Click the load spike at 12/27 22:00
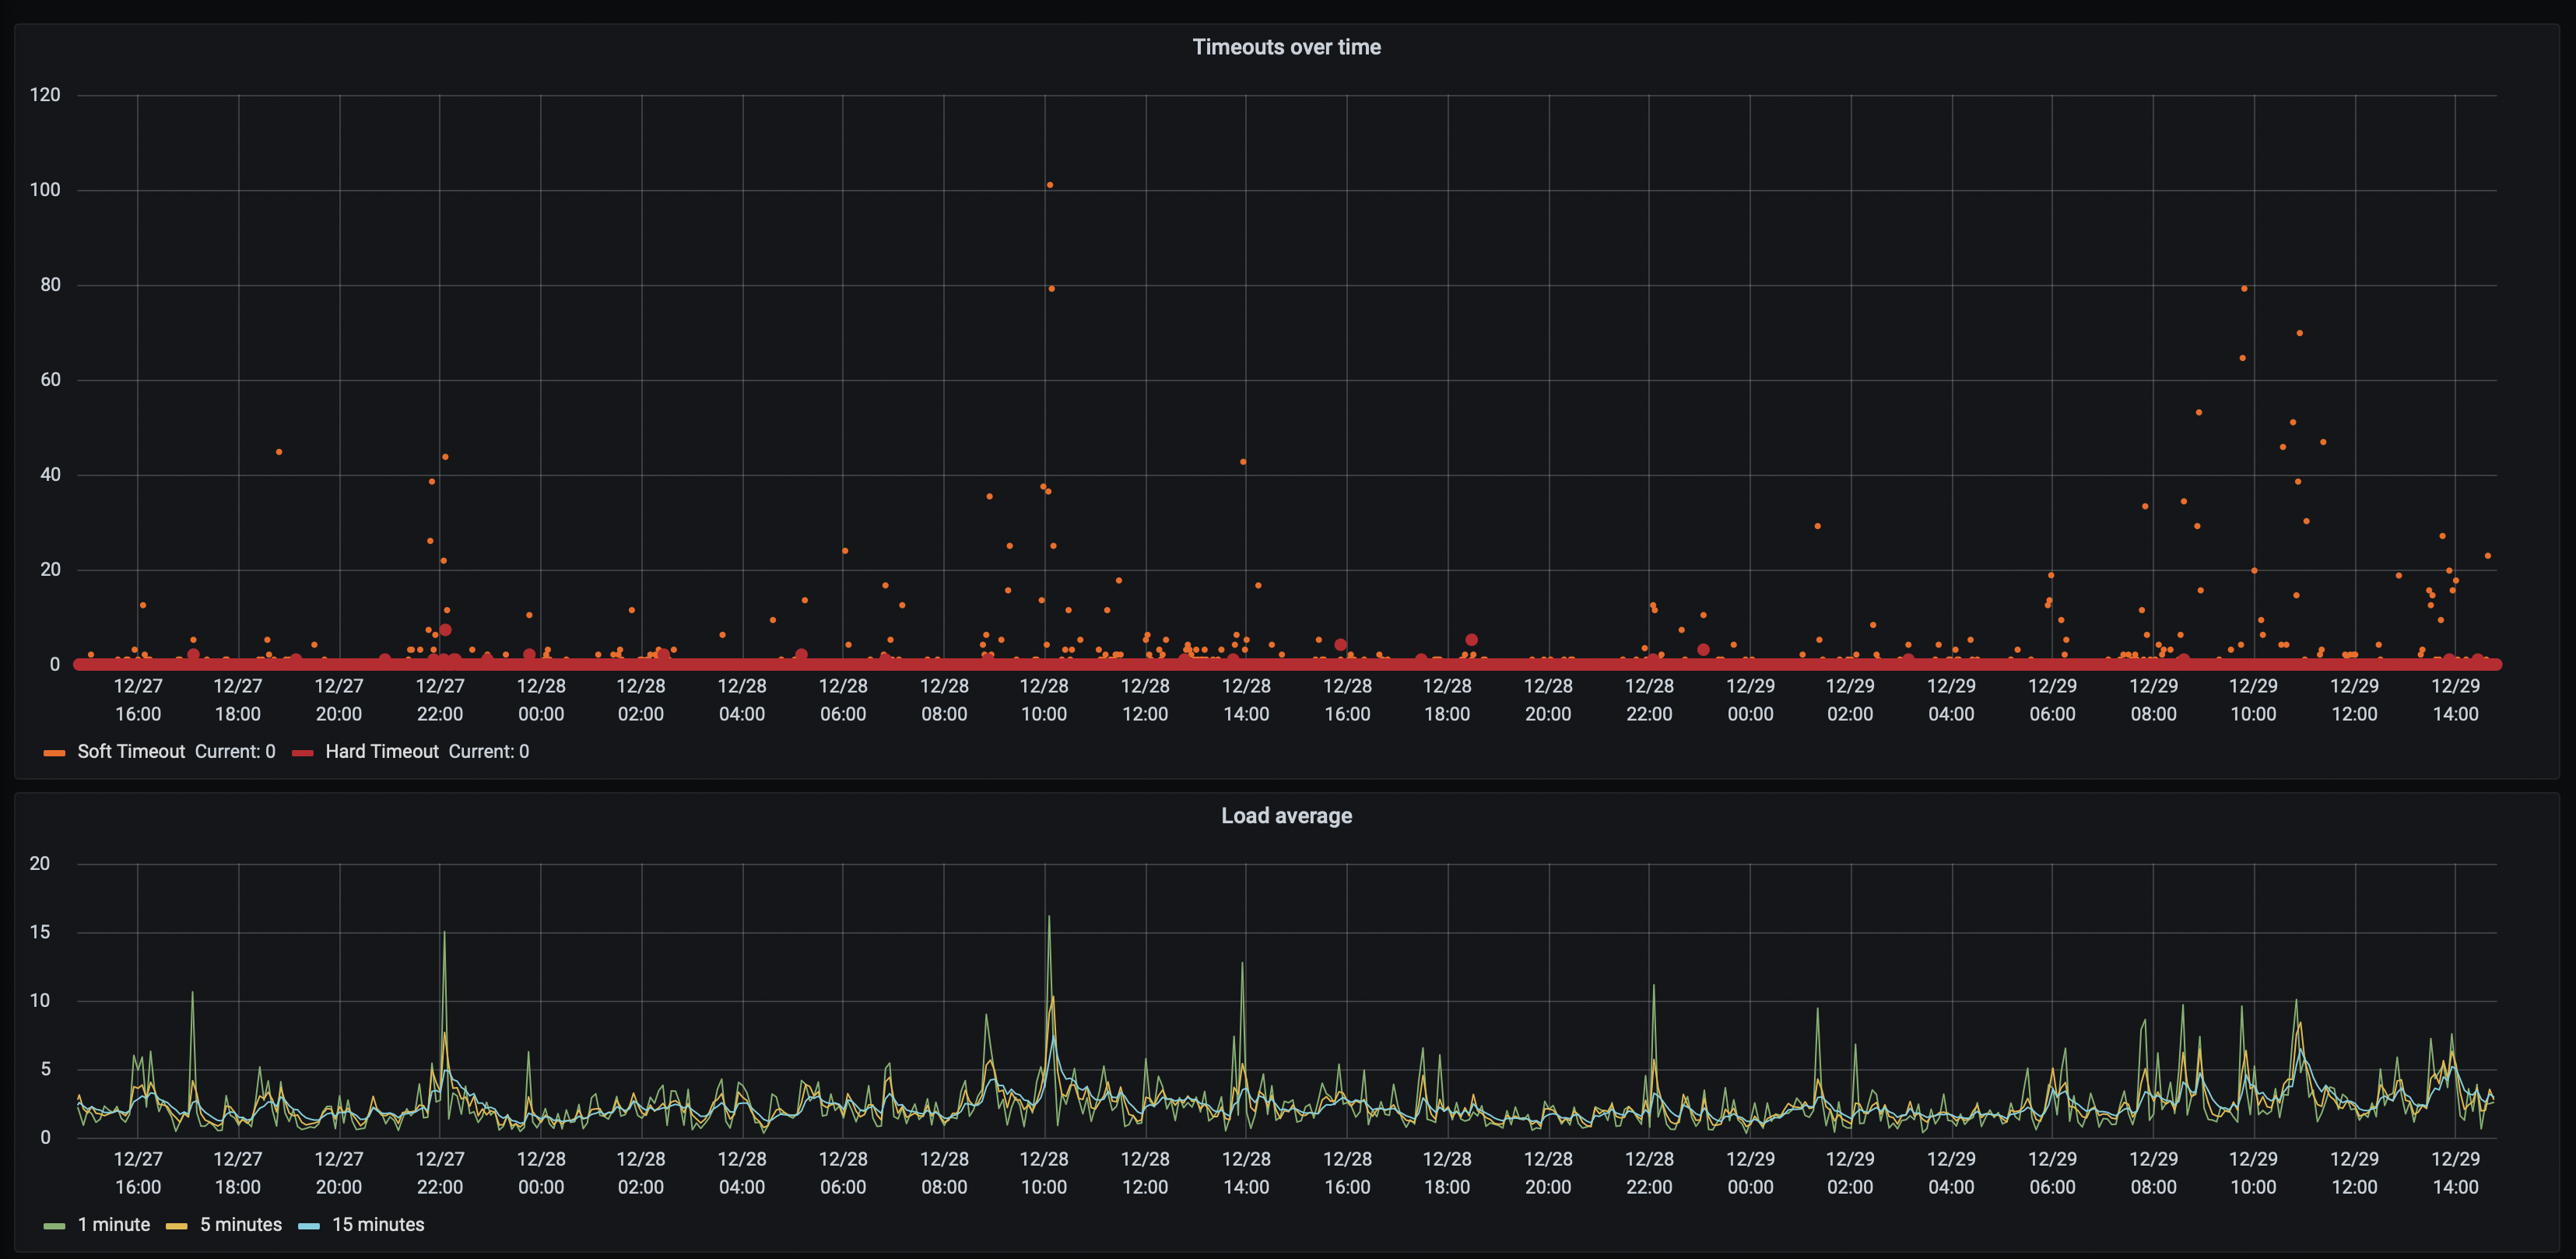 pyautogui.click(x=444, y=934)
